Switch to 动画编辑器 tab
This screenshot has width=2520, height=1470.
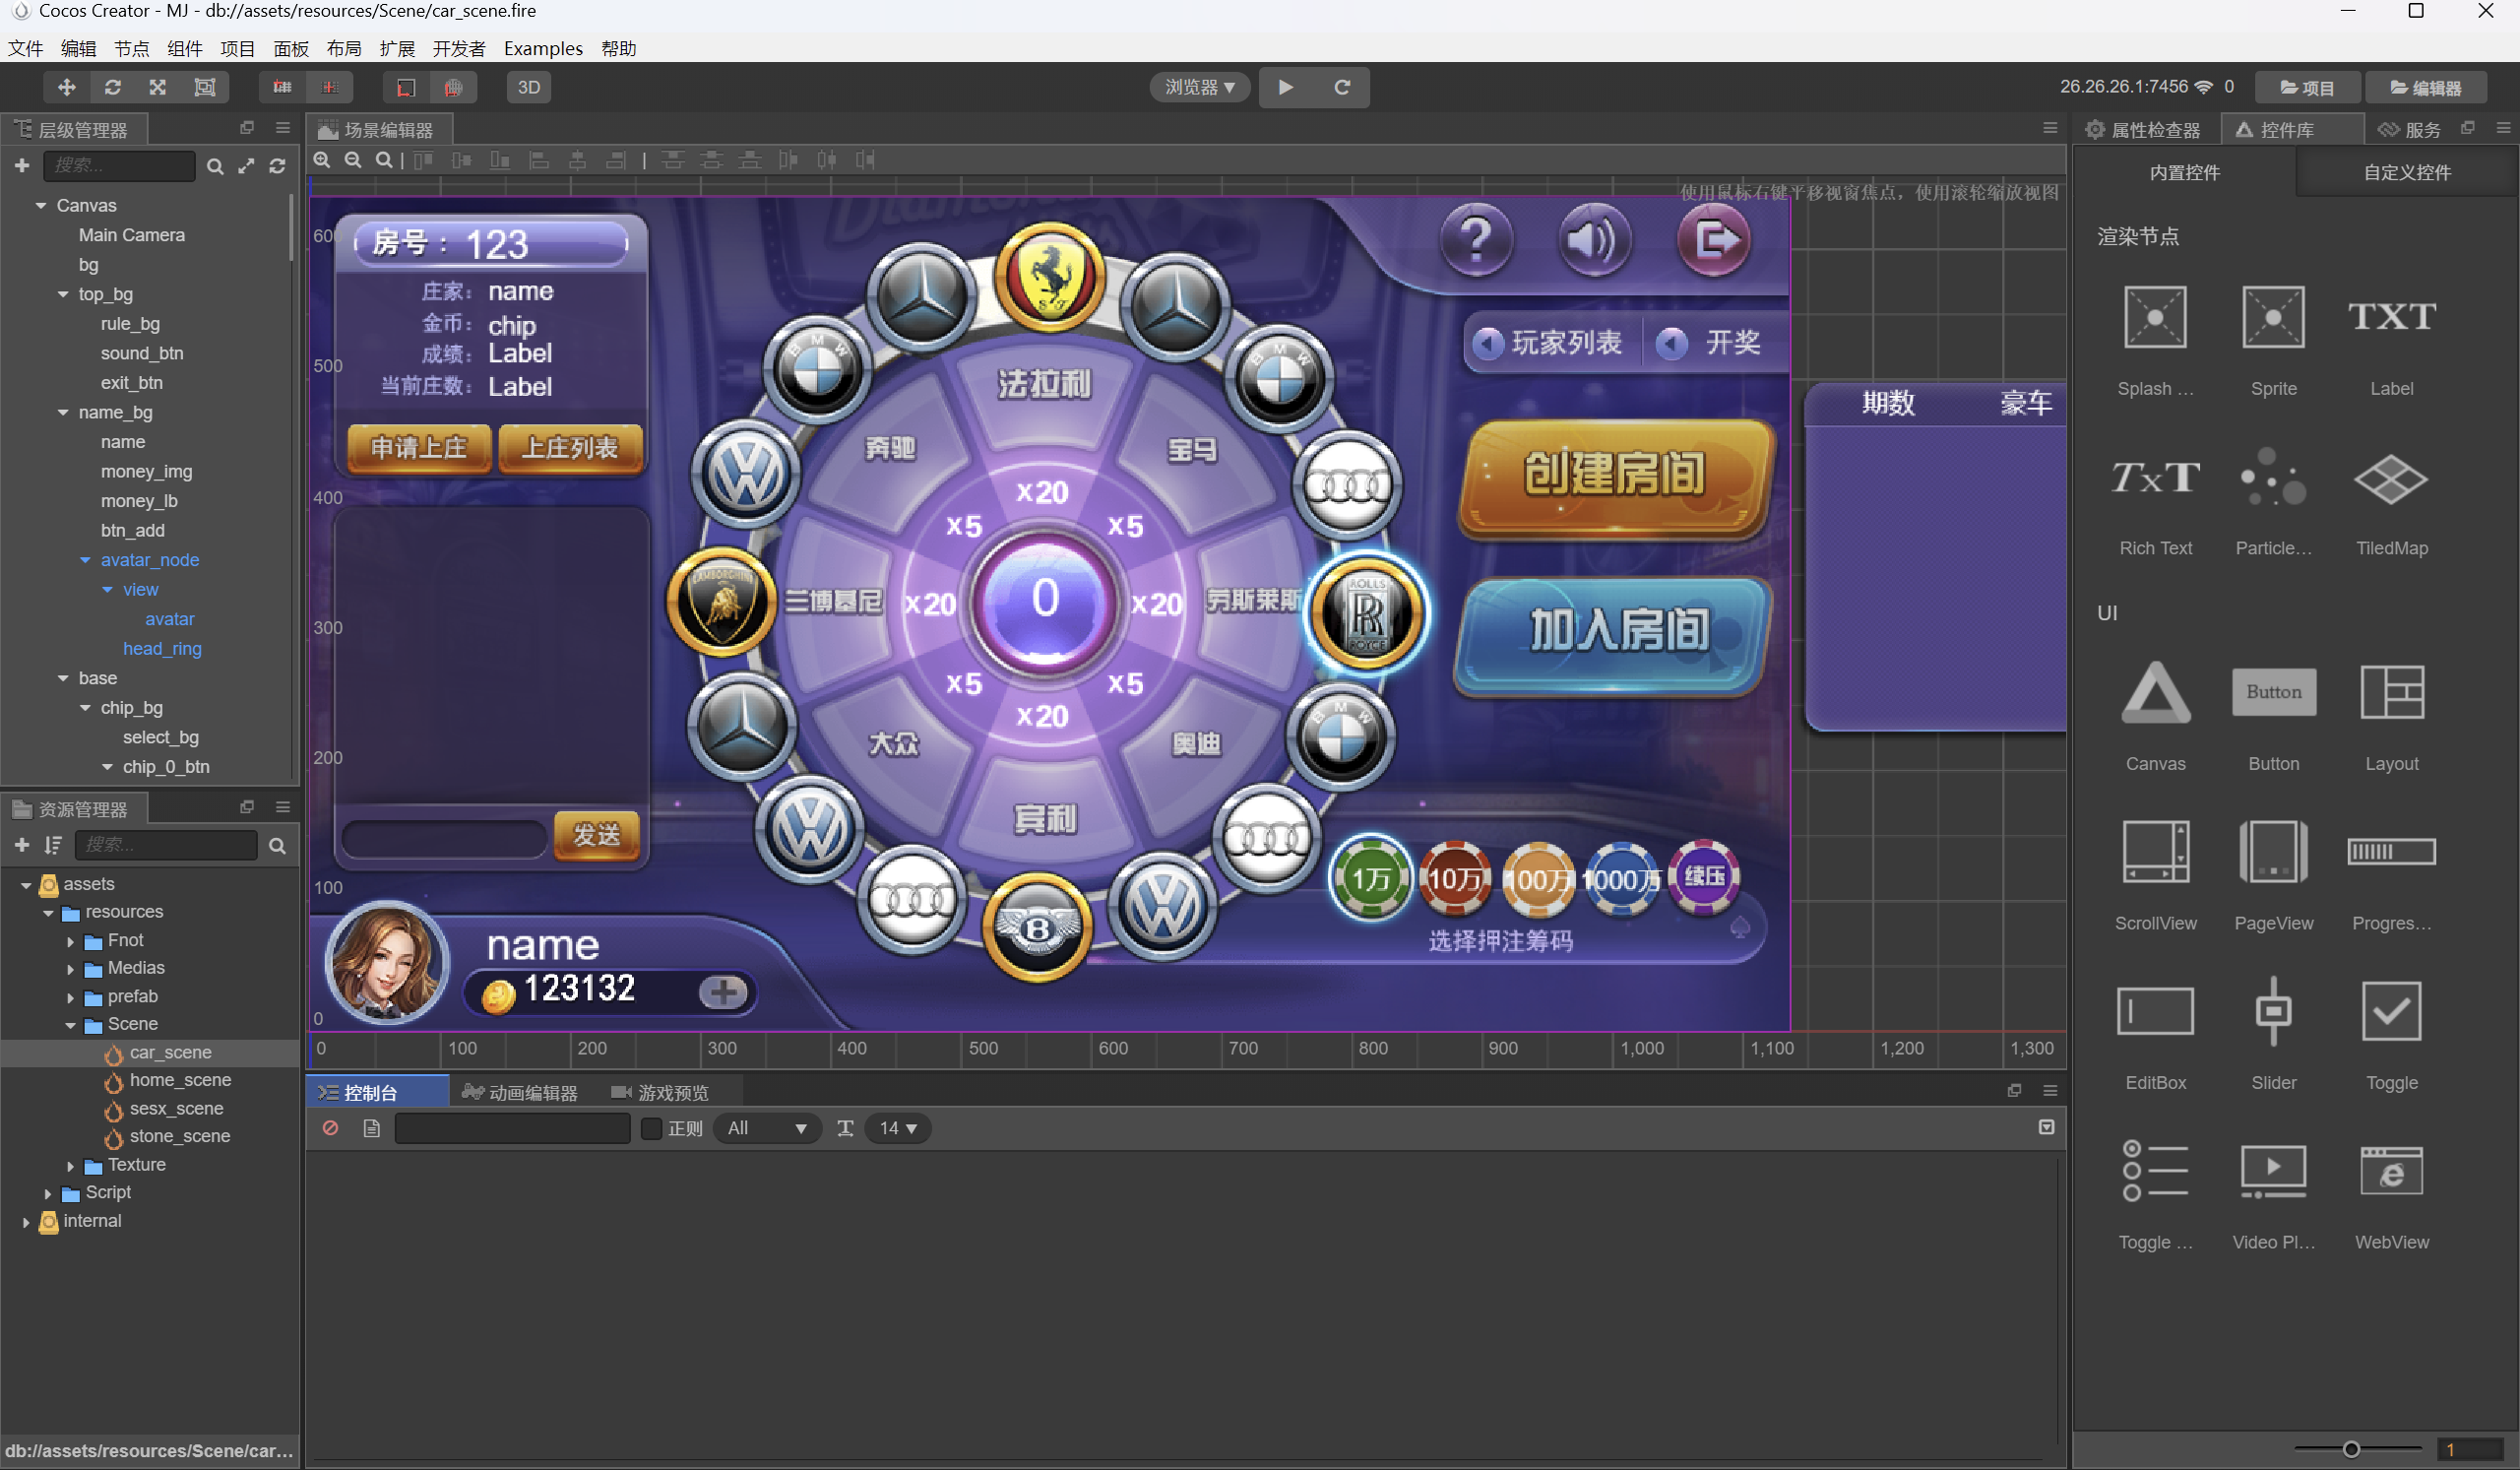[x=521, y=1092]
